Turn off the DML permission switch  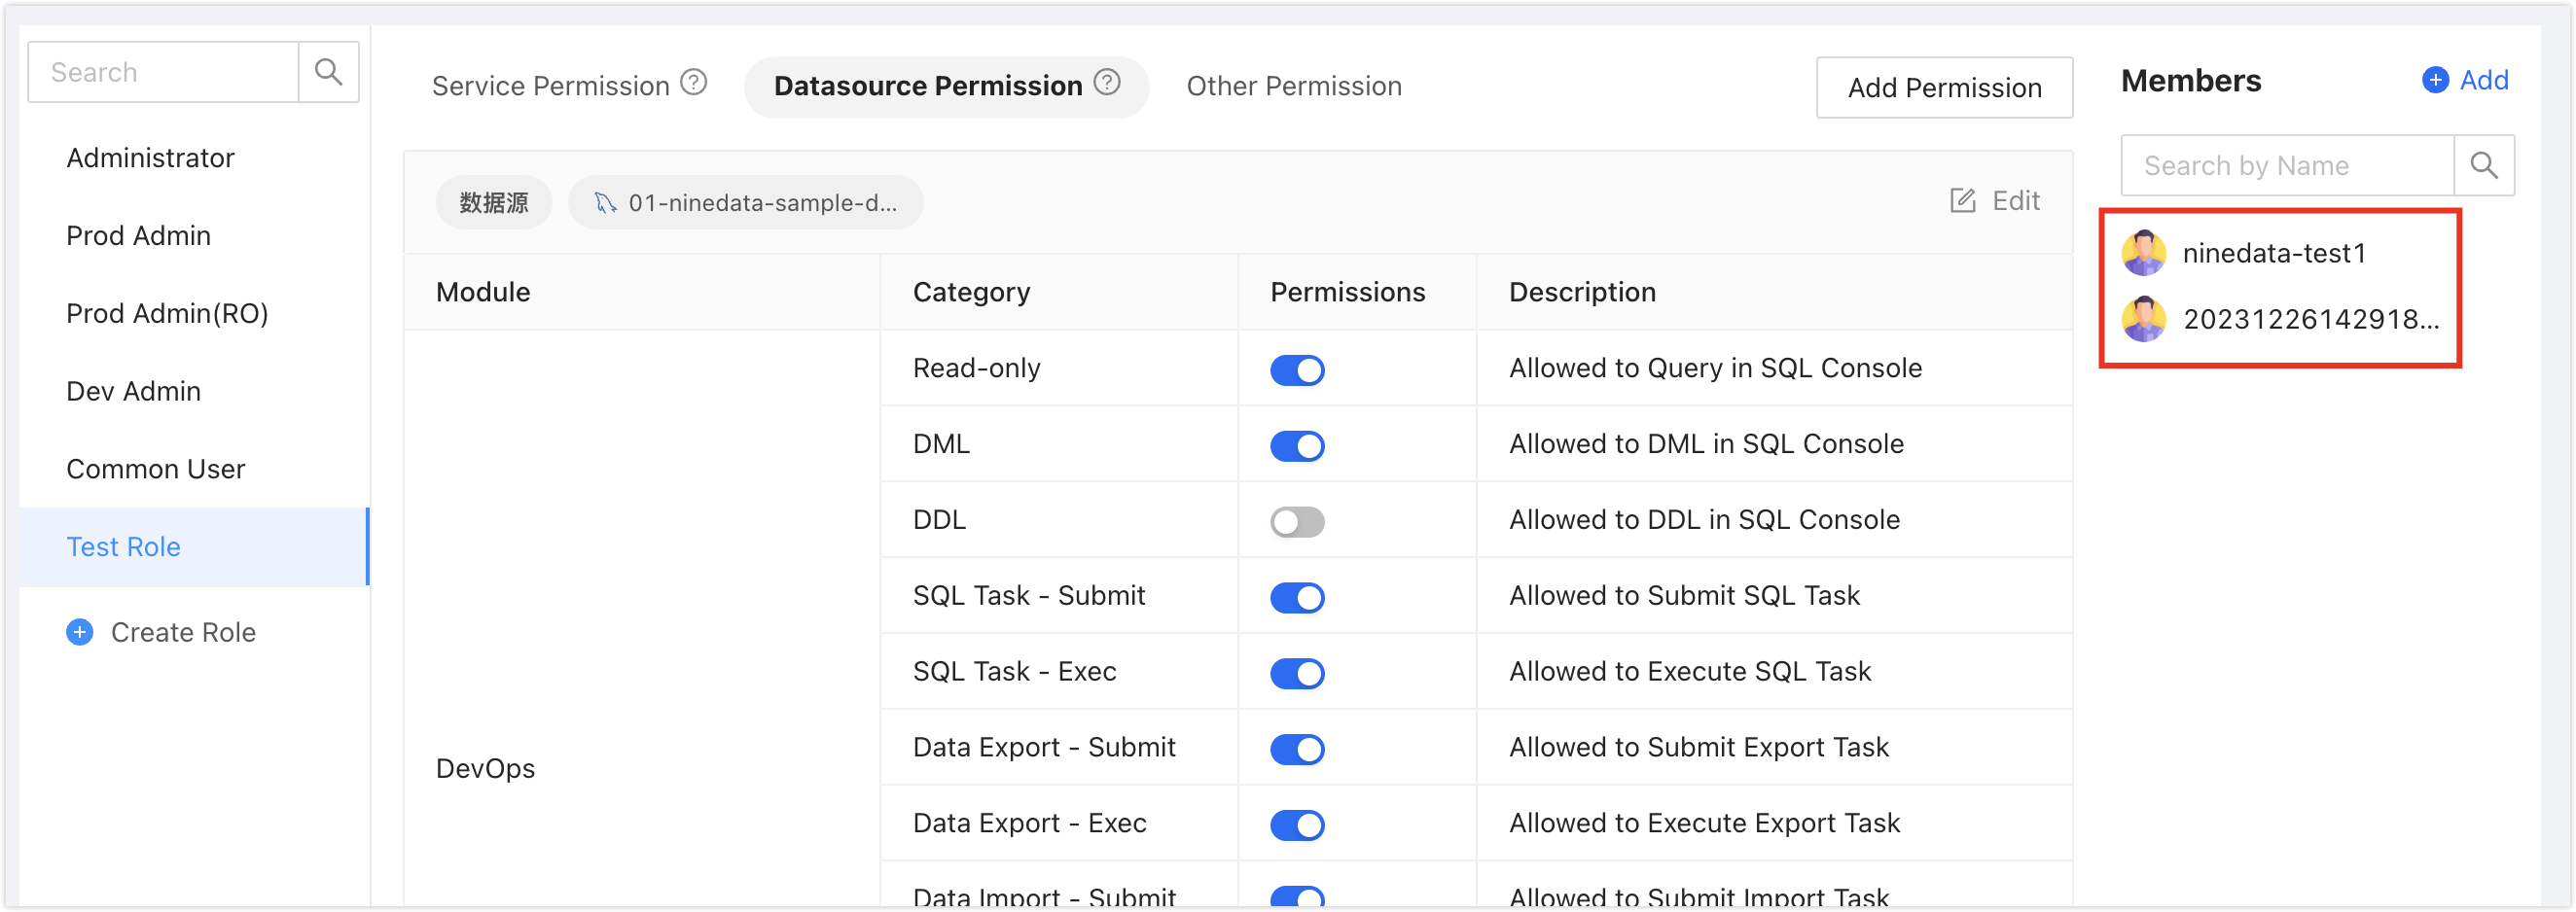tap(1297, 446)
